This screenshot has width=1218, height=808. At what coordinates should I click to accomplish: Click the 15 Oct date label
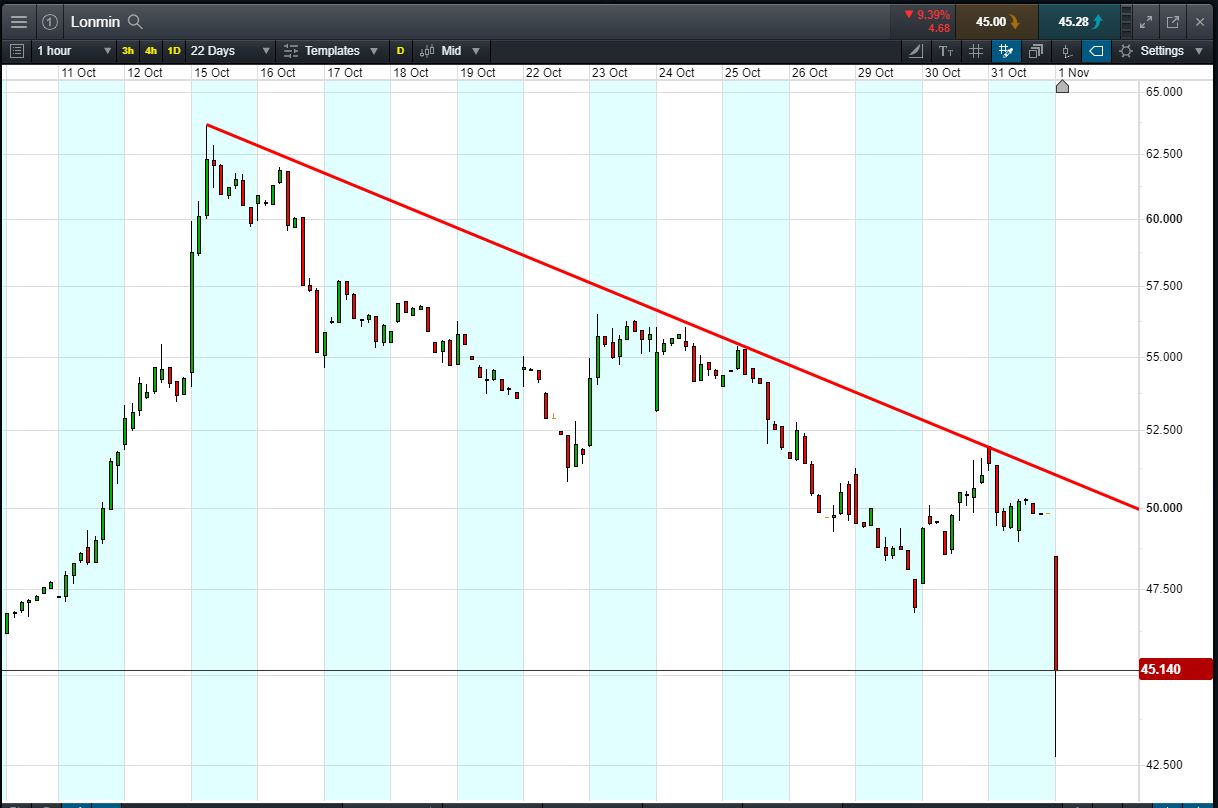point(212,72)
